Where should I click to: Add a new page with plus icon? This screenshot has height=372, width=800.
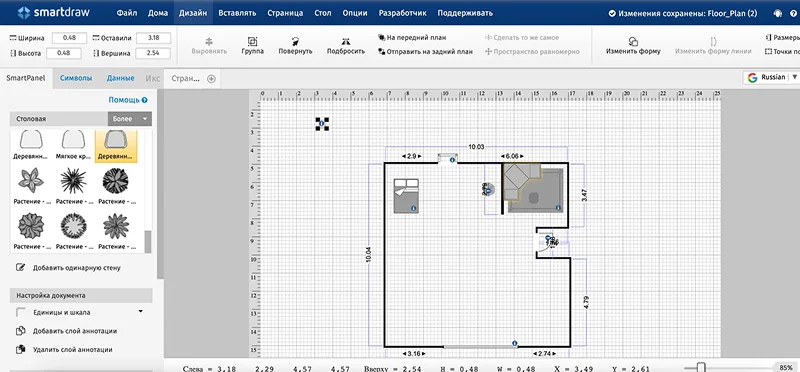[211, 79]
